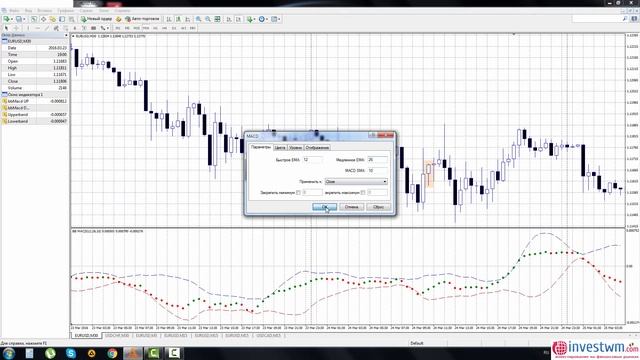Switch to the 'Уровни' dialog tab
Image resolution: width=640 pixels, height=360 pixels.
pos(296,148)
